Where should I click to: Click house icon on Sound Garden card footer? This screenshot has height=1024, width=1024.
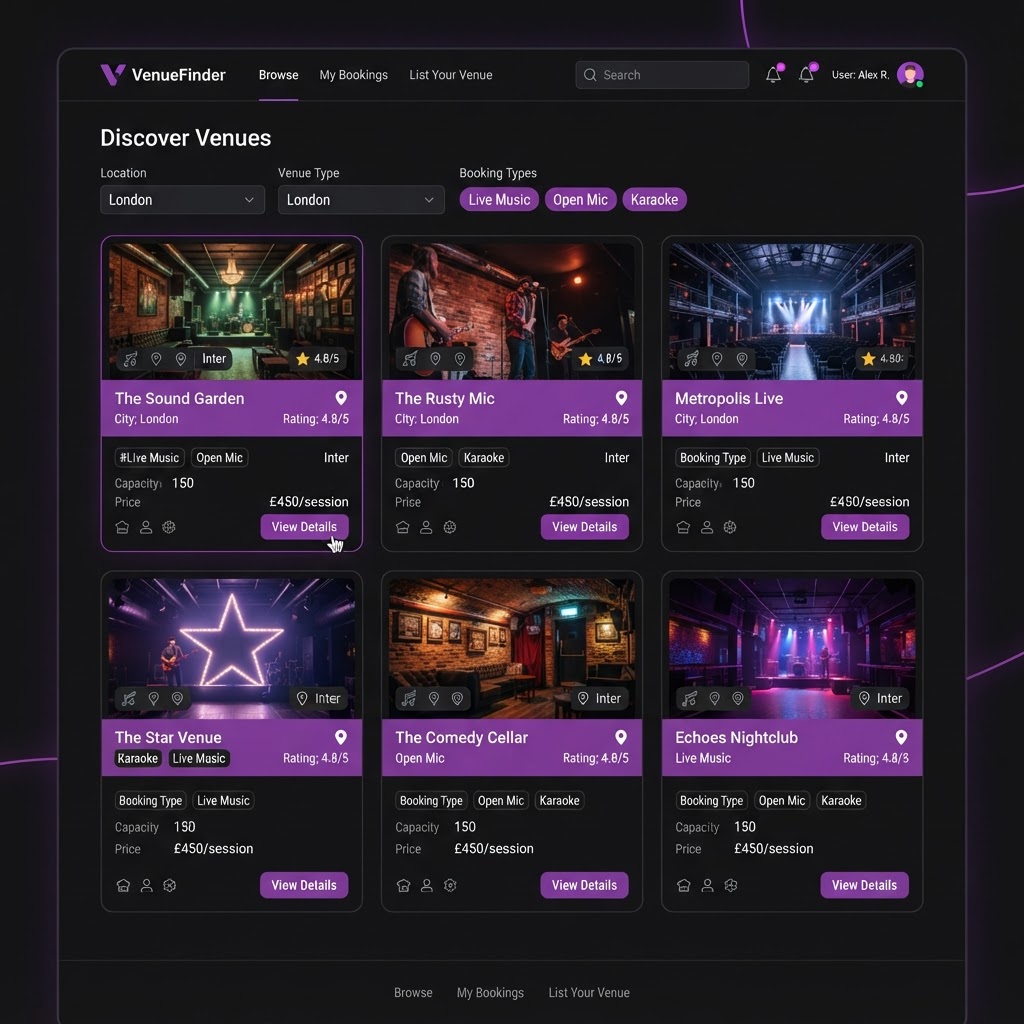(x=122, y=527)
